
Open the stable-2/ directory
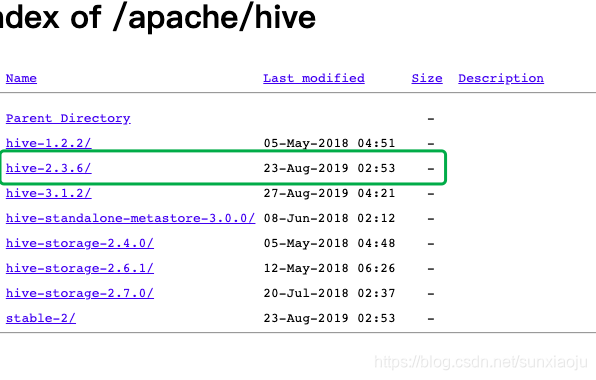coord(41,318)
